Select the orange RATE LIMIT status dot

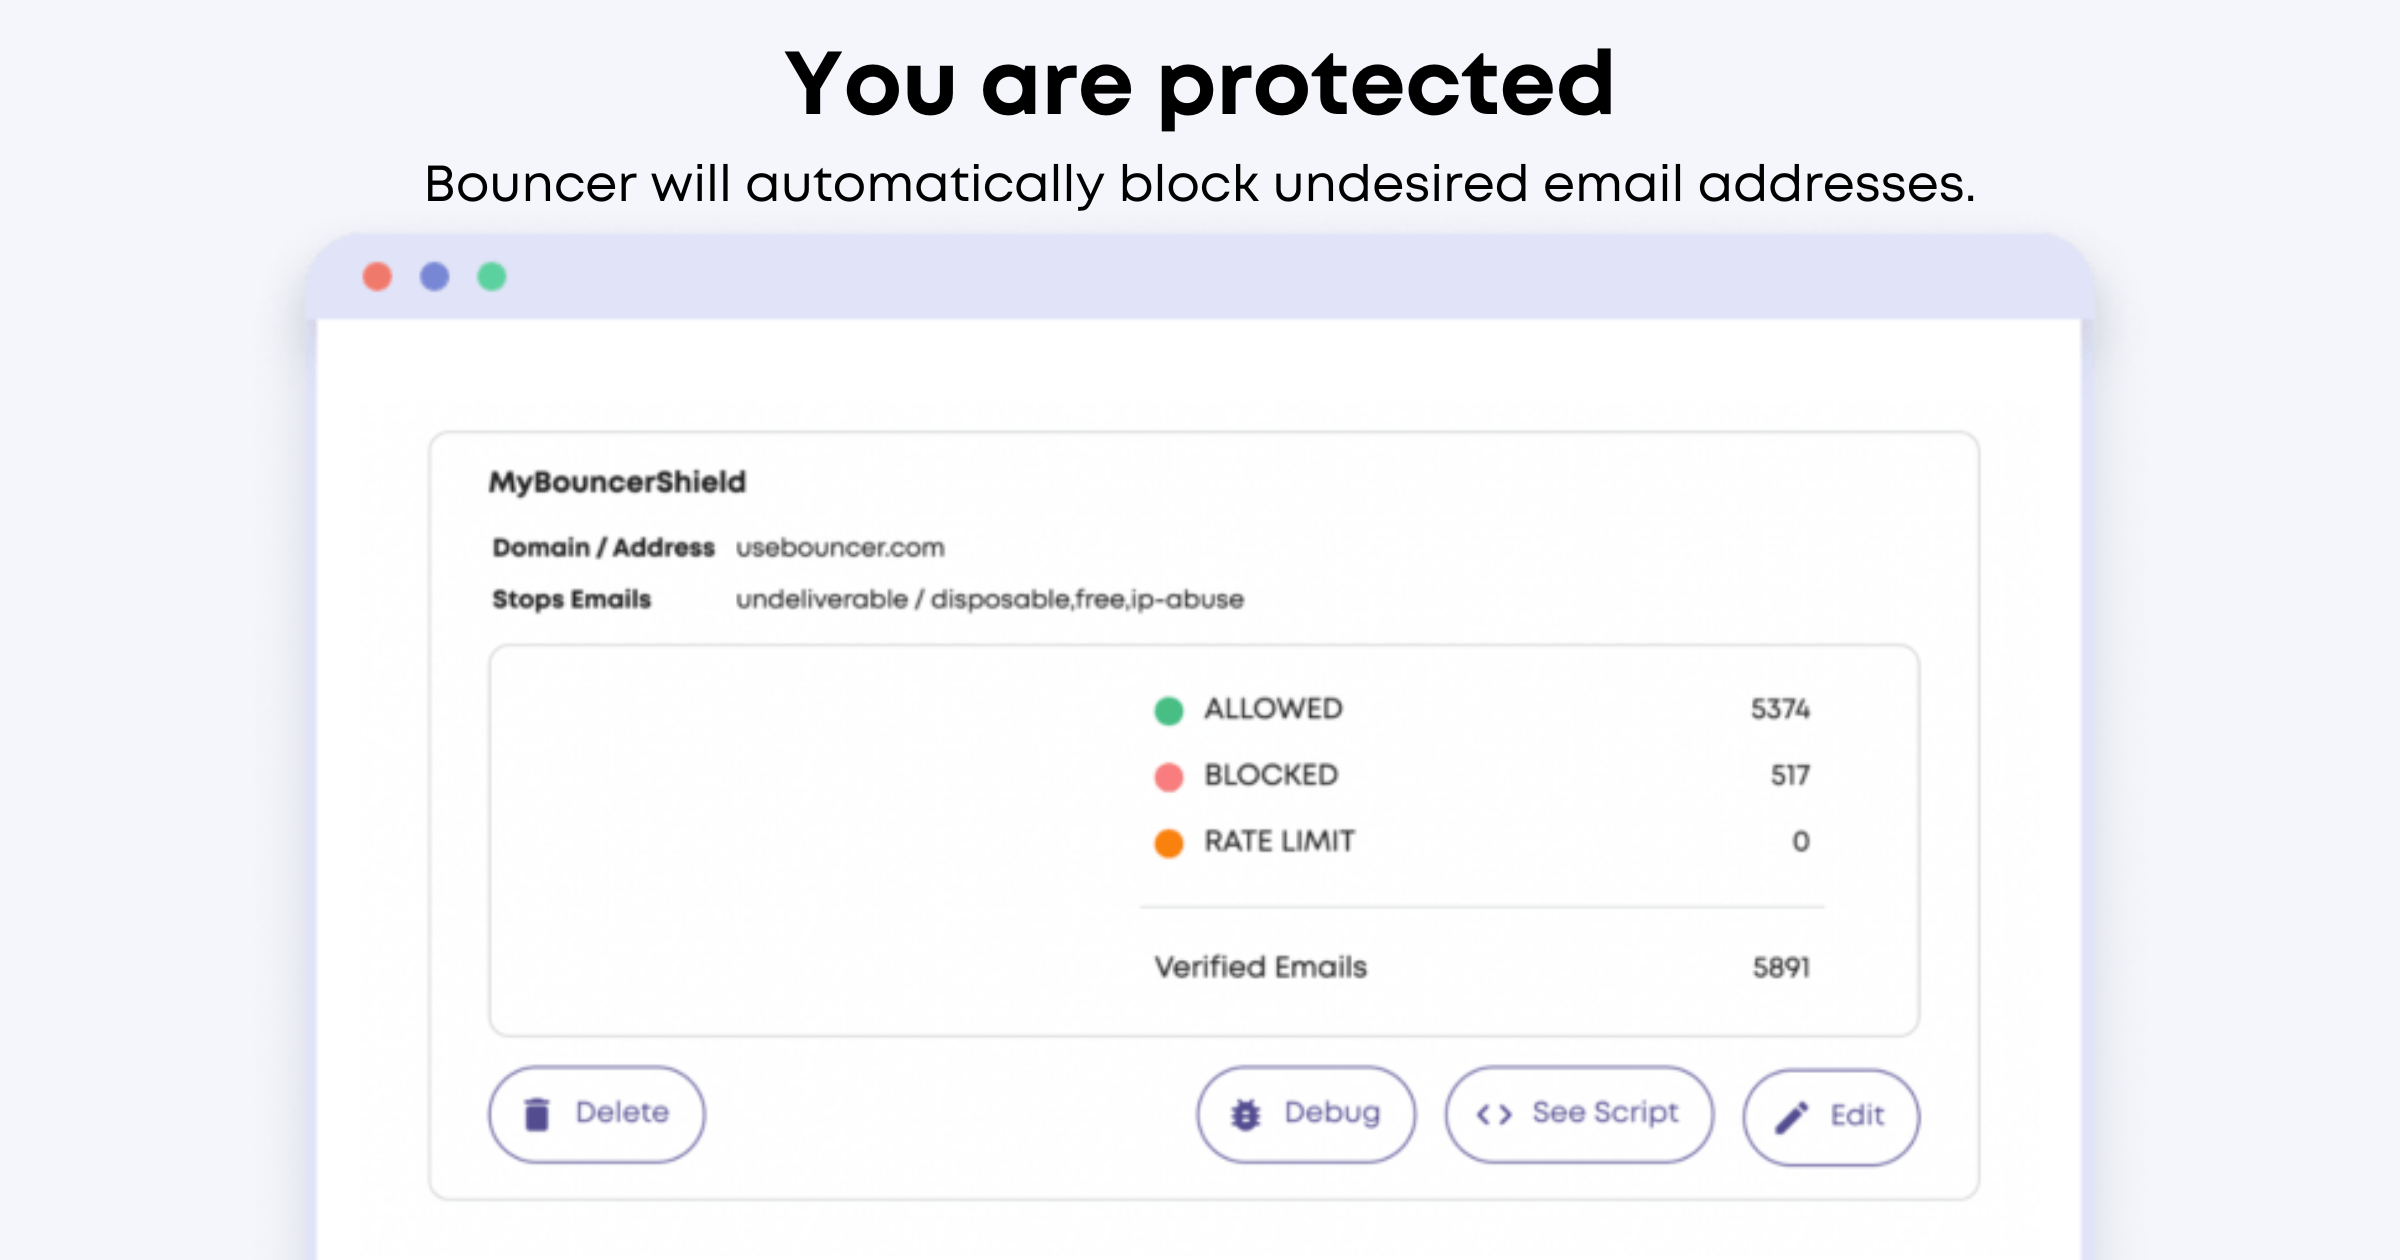pos(1169,843)
